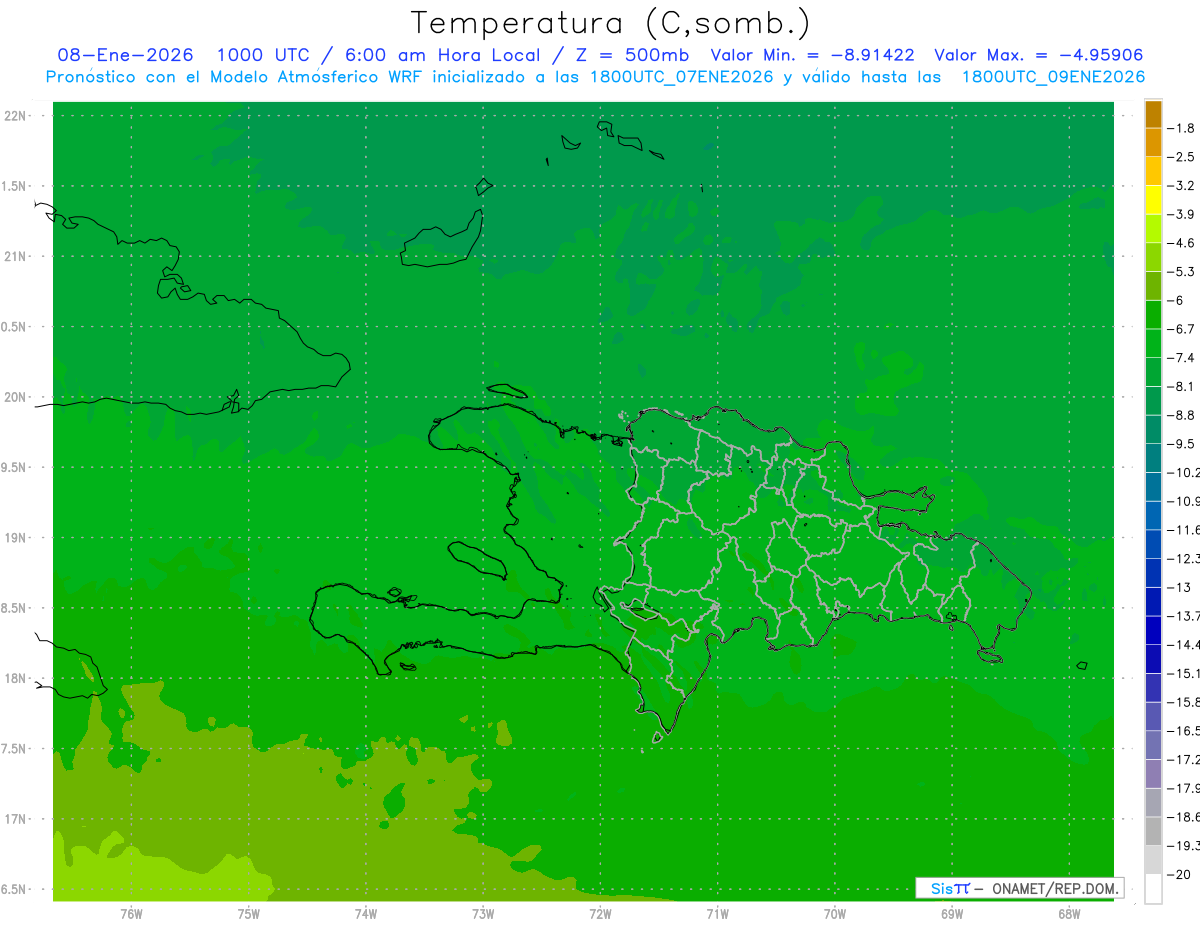Select the dark orange swatch atop the colorbar

(1153, 114)
